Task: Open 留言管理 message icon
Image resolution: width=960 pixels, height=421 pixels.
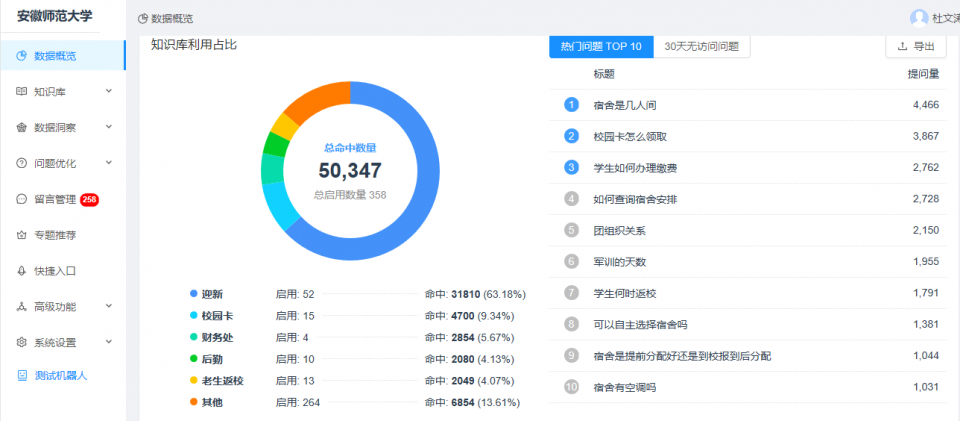Action: (x=22, y=199)
